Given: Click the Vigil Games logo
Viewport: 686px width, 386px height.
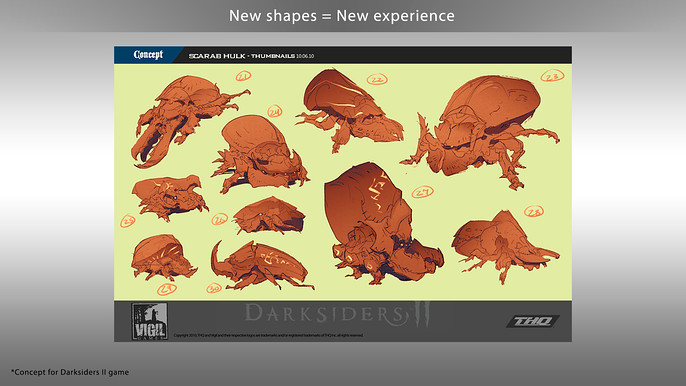Looking at the screenshot, I should point(150,322).
